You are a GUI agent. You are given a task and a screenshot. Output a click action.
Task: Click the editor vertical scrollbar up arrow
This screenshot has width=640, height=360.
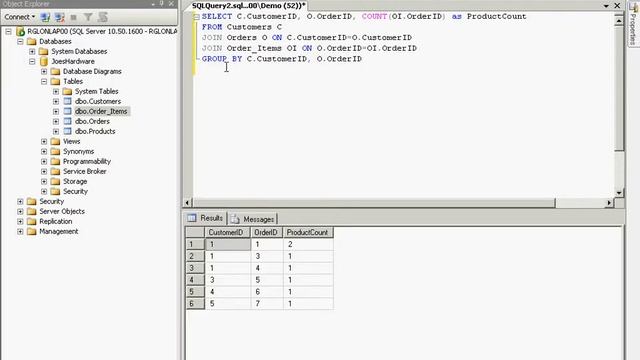[x=619, y=20]
